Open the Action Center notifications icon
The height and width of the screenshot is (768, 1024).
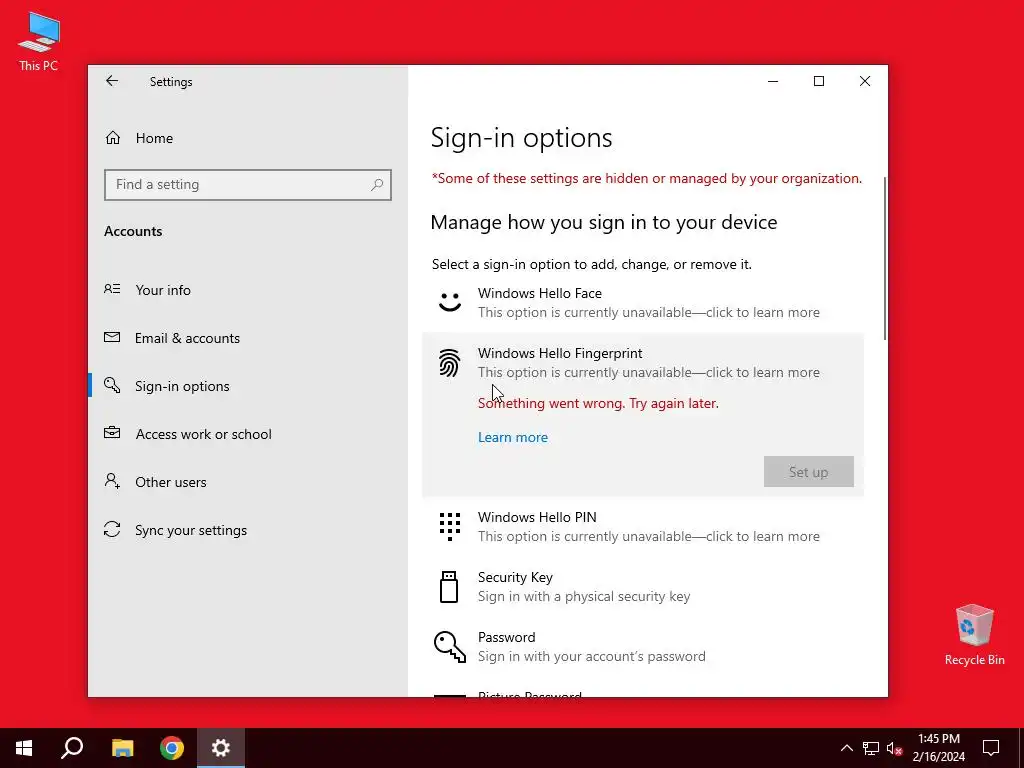pos(991,748)
